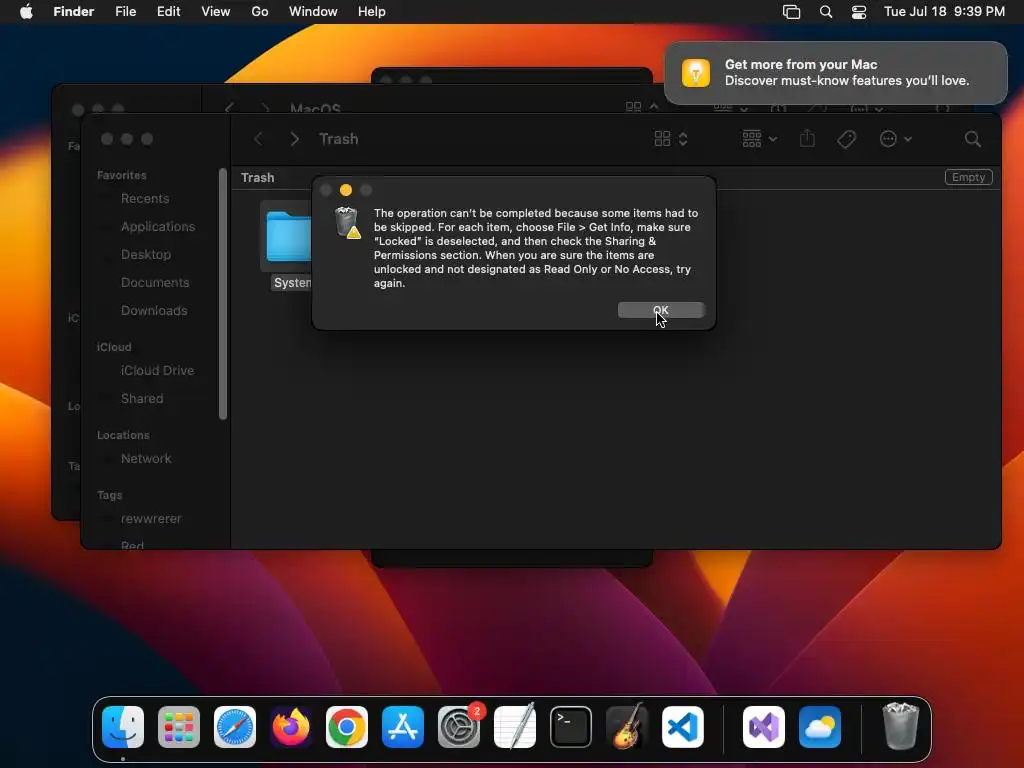Open the Apple menu
This screenshot has width=1024, height=768.
(x=26, y=11)
